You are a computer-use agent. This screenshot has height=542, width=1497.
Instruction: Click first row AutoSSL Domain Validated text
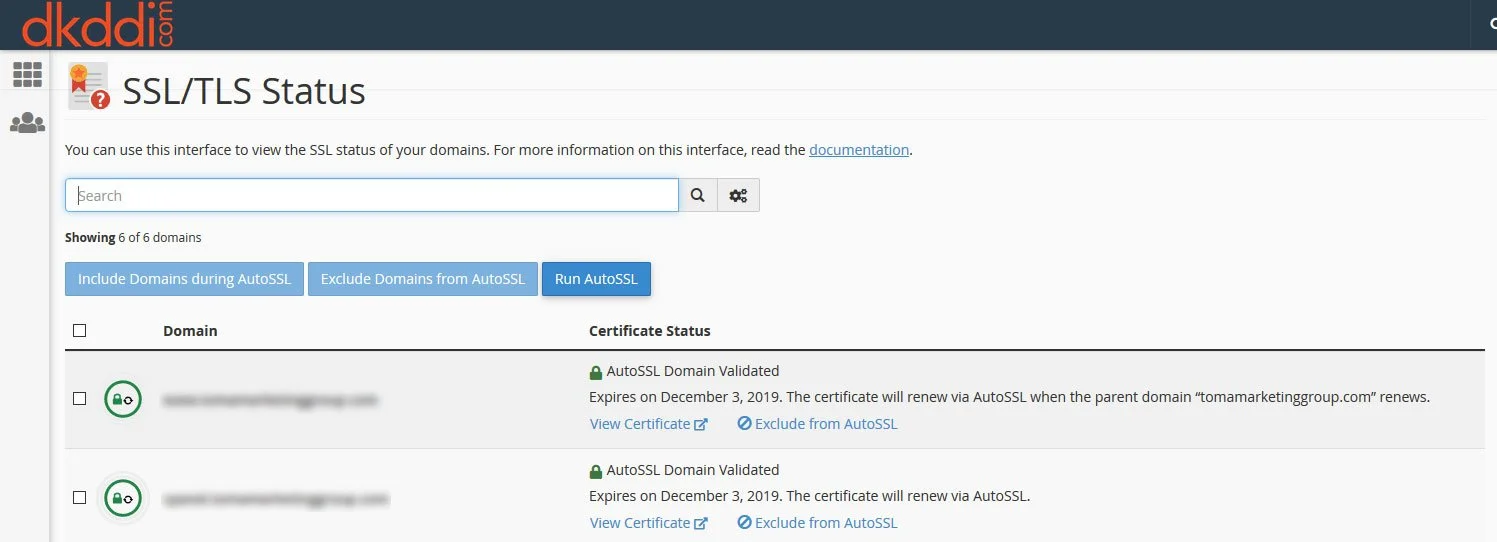coord(692,371)
